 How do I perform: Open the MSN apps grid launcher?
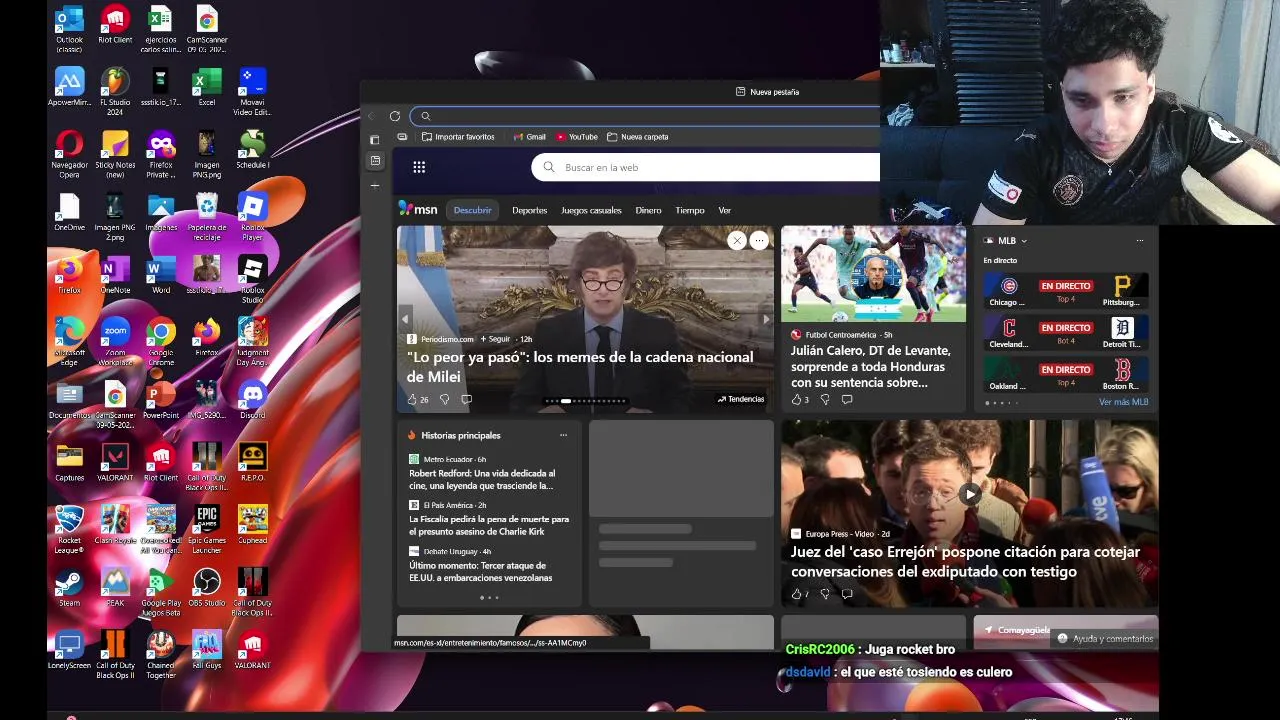(419, 167)
